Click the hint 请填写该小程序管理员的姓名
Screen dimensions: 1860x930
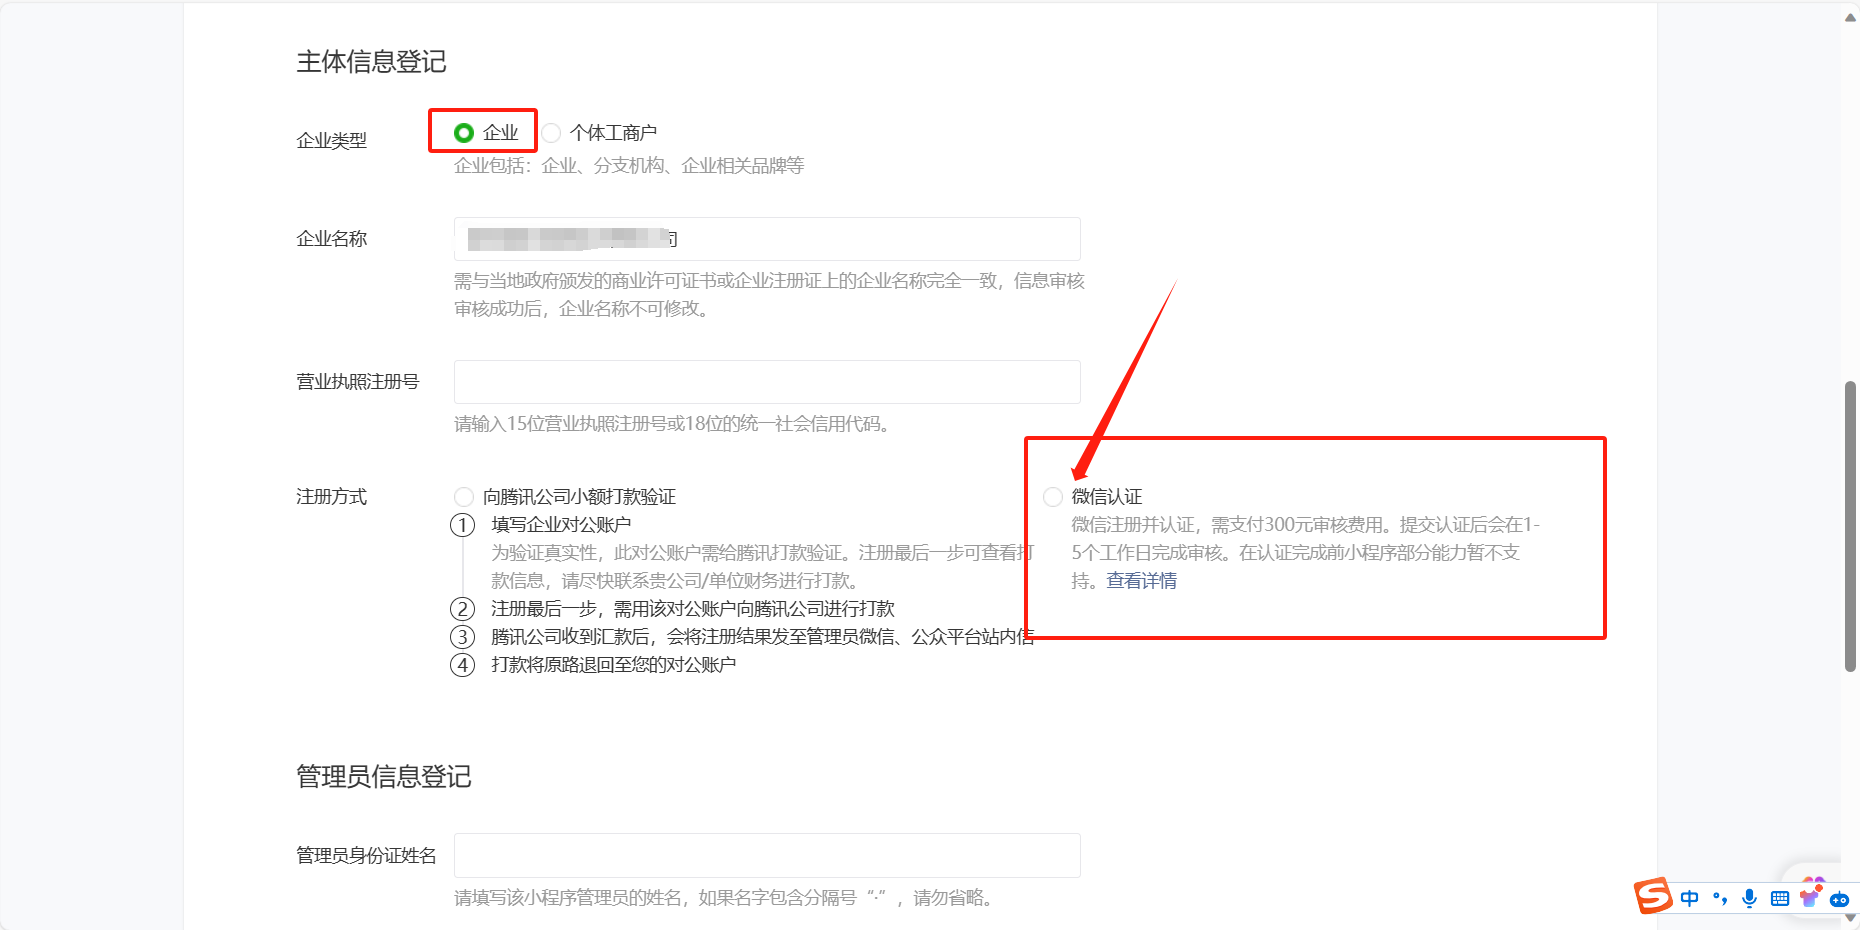(726, 898)
